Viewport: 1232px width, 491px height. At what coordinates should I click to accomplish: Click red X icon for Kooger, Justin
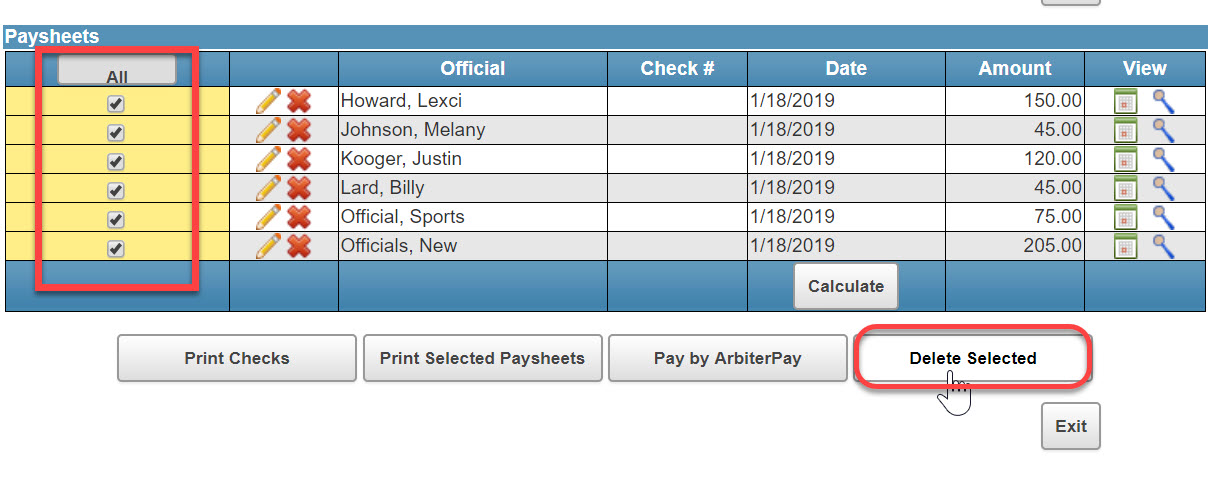coord(298,159)
